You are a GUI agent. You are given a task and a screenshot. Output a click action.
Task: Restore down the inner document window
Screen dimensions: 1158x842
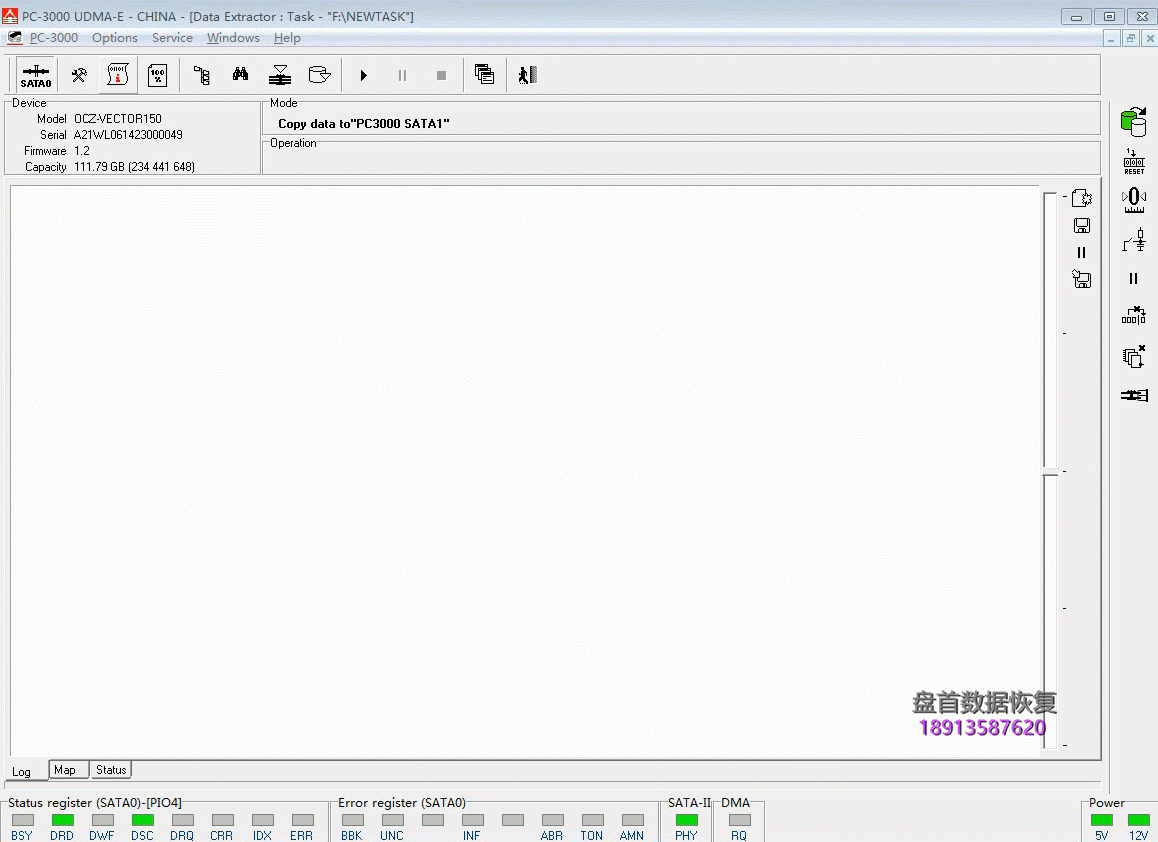(x=1131, y=38)
